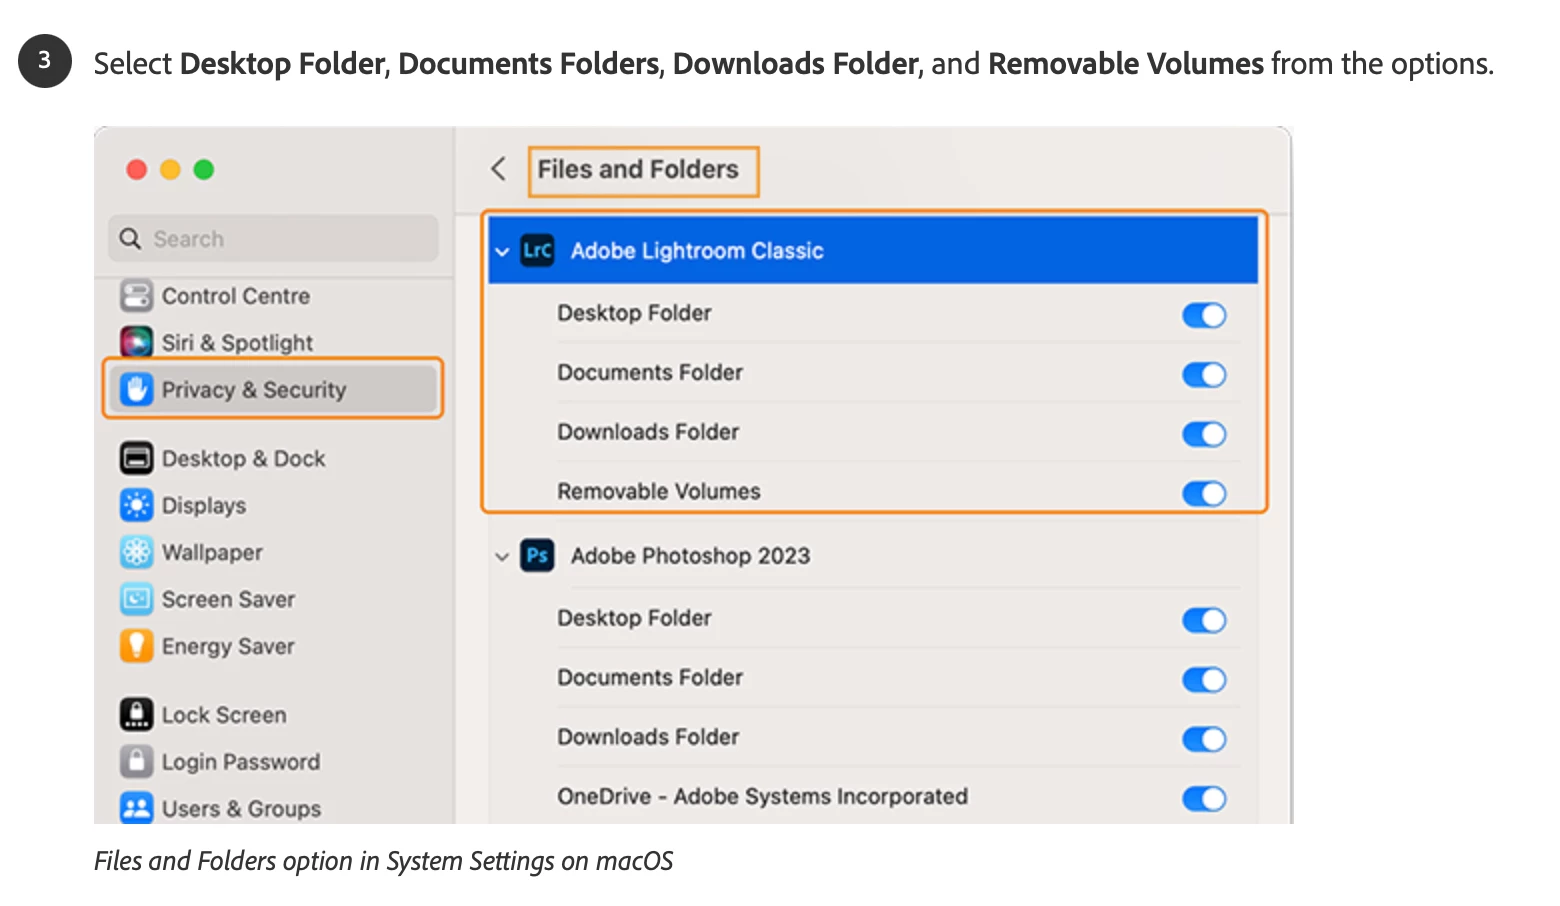The width and height of the screenshot is (1560, 906).
Task: Click the Lightroom Classic LrC app icon
Action: tap(537, 250)
